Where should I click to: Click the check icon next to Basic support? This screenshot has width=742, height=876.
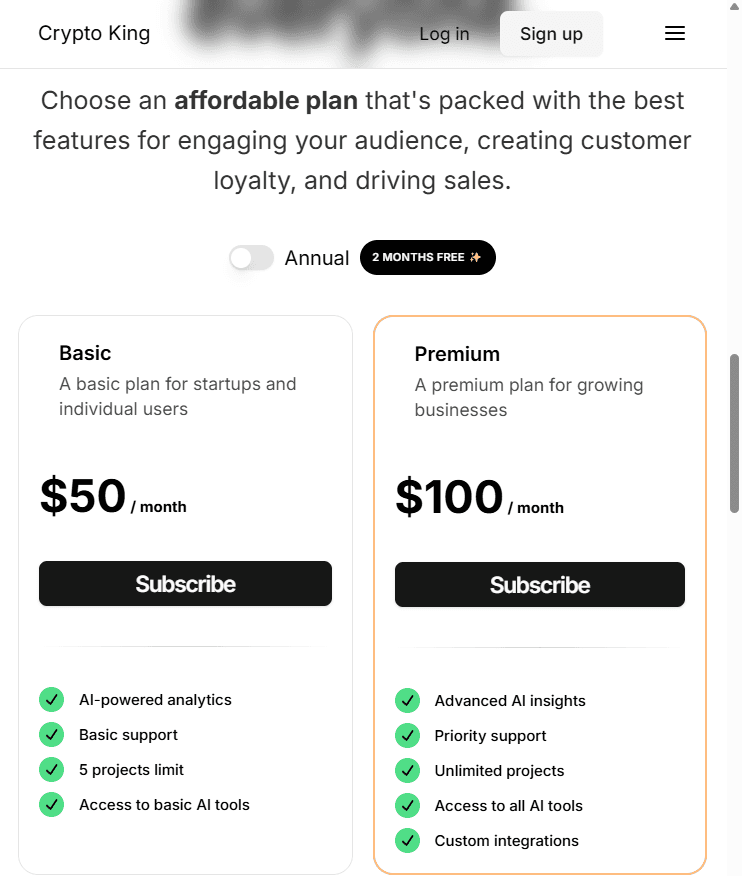click(x=51, y=735)
